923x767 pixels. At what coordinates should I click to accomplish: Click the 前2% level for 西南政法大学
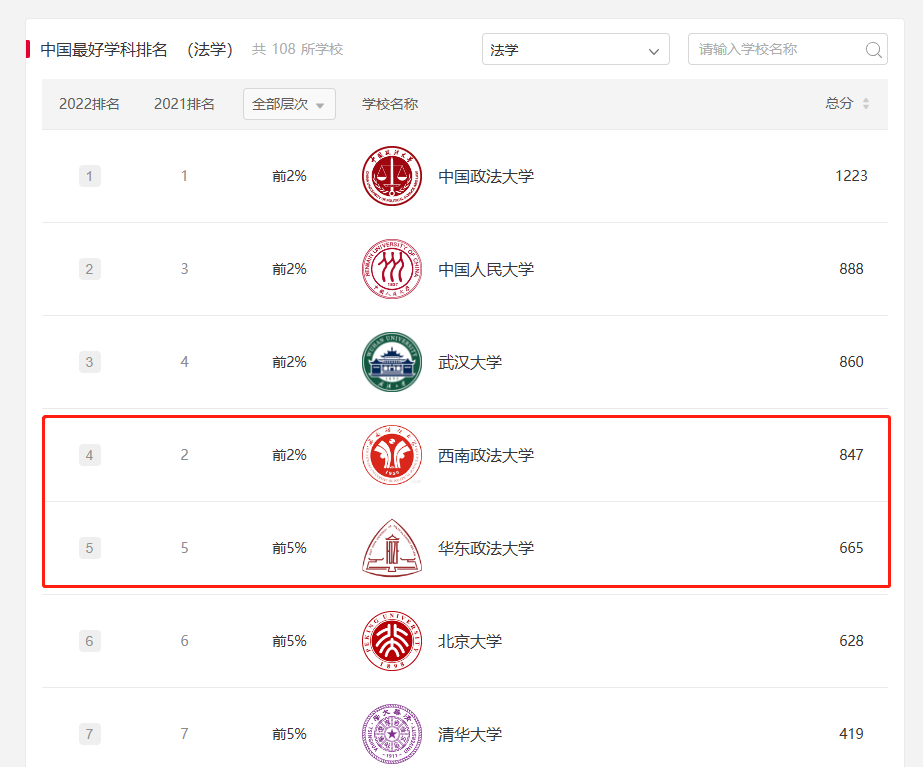pos(289,455)
